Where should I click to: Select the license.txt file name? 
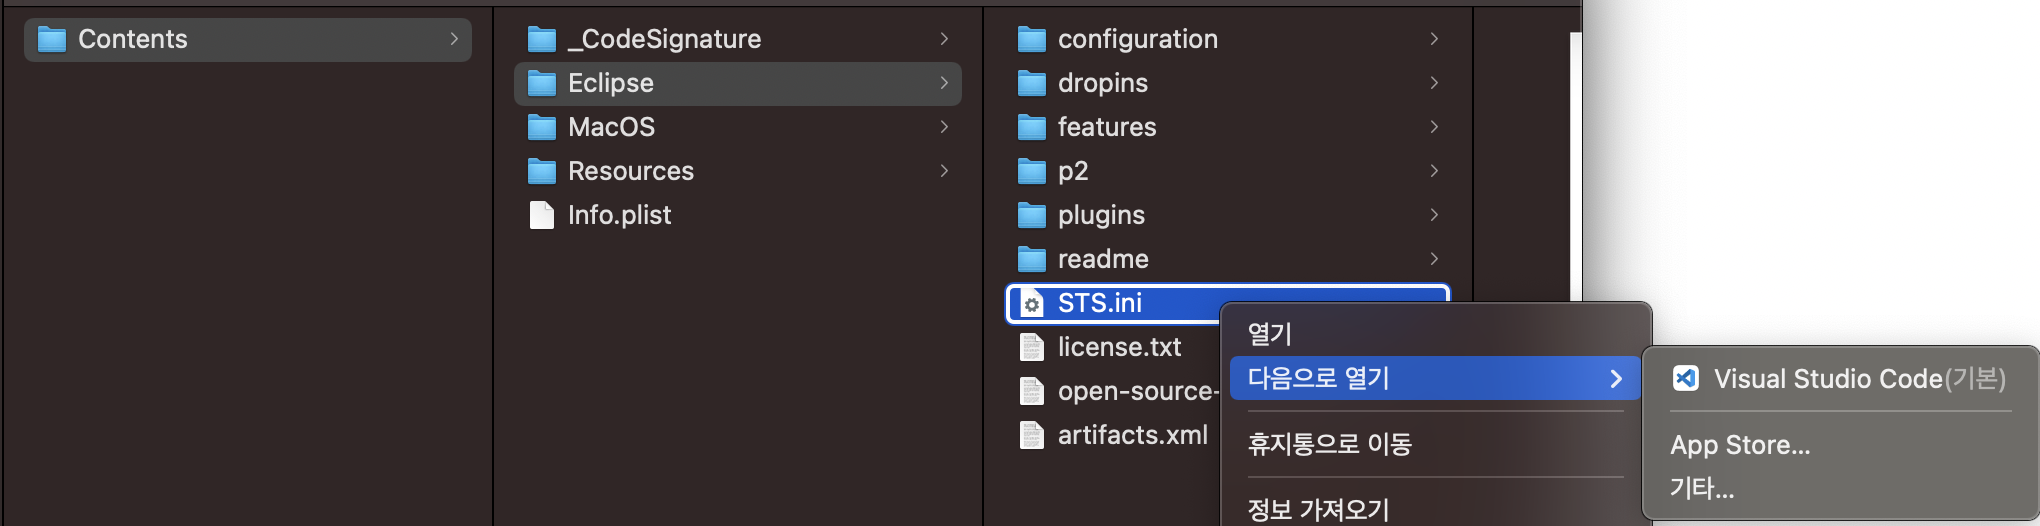[1120, 347]
